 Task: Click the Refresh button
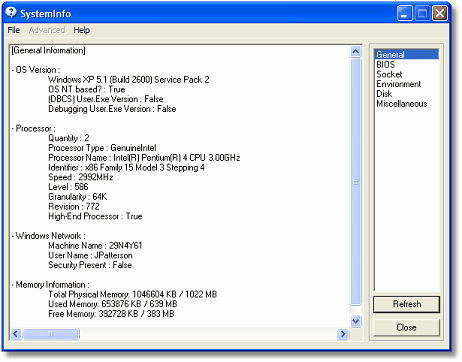coord(406,304)
